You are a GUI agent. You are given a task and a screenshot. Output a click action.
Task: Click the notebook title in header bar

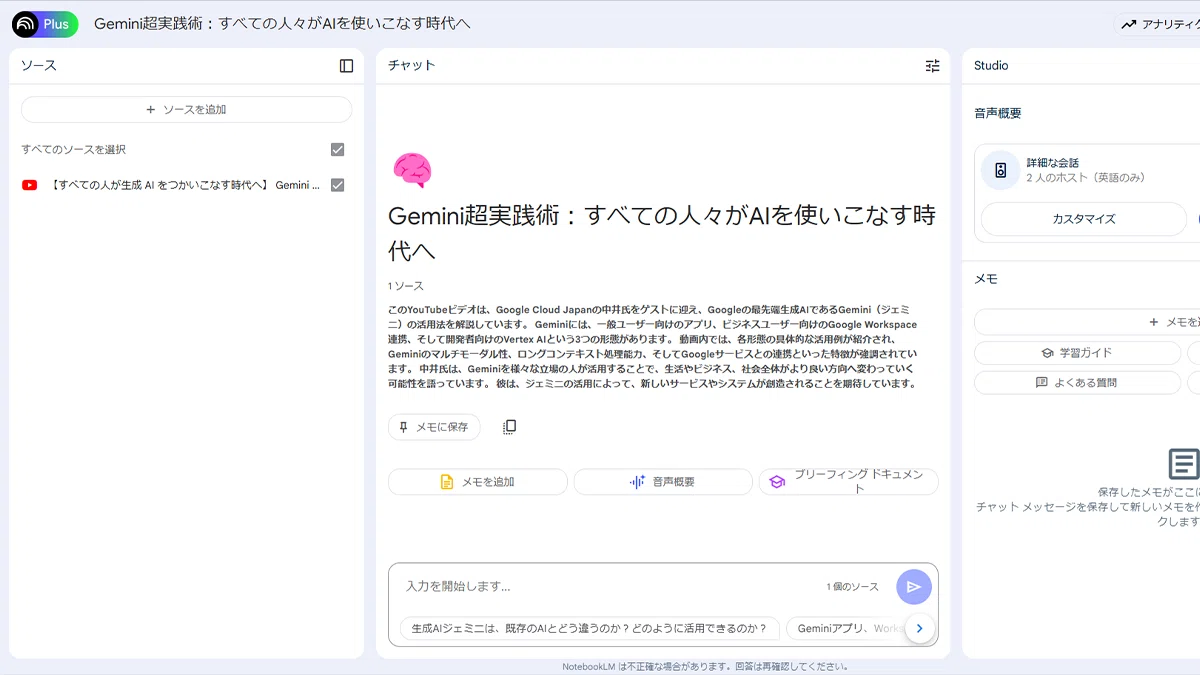[282, 24]
